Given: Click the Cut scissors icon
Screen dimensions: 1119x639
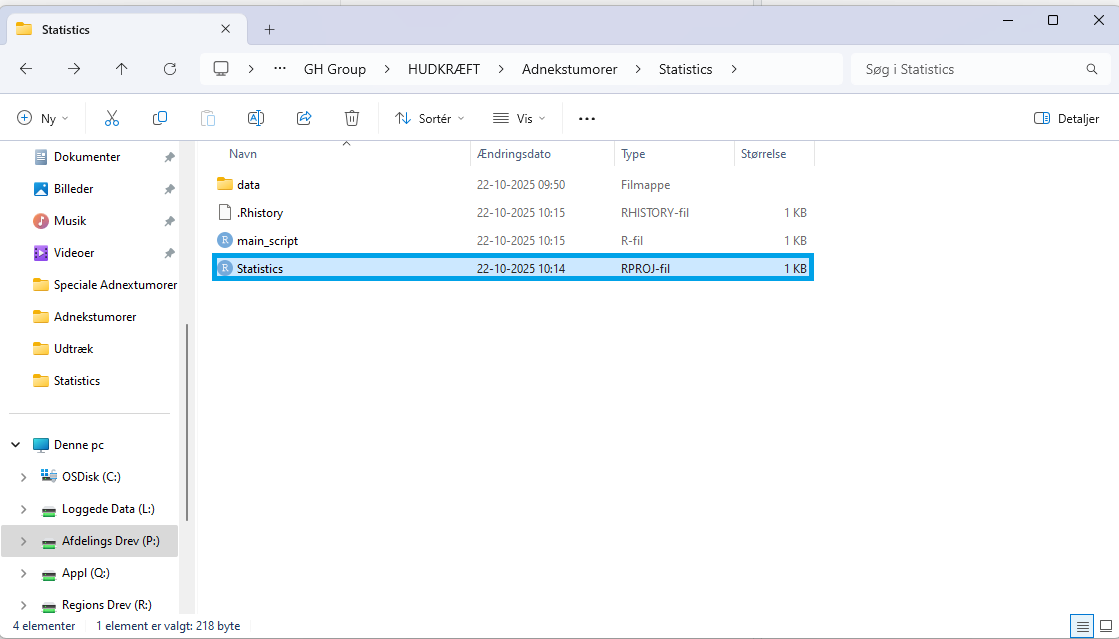Looking at the screenshot, I should (112, 118).
